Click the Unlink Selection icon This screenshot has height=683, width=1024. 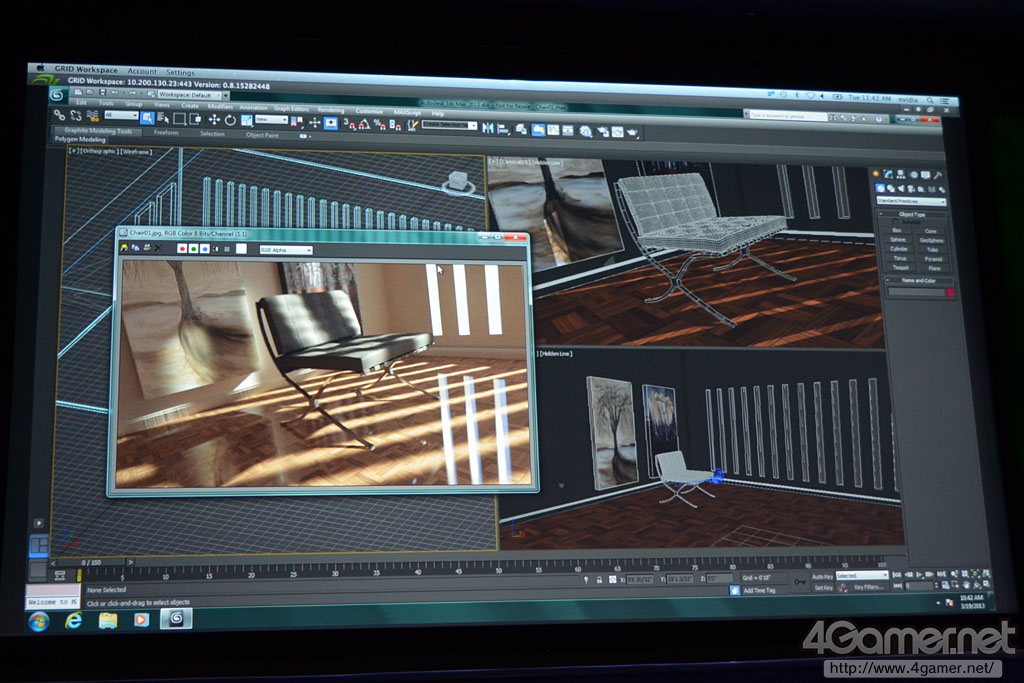coord(76,116)
